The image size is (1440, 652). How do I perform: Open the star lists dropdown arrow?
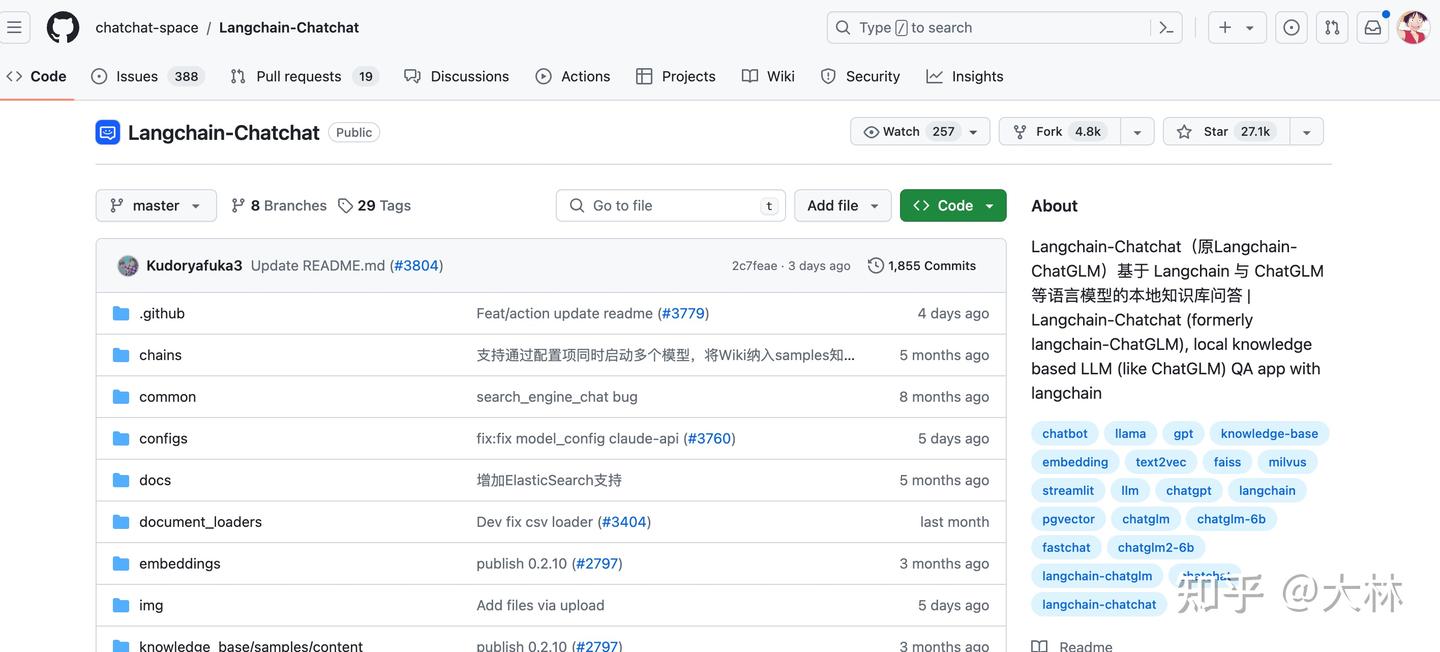(1306, 132)
